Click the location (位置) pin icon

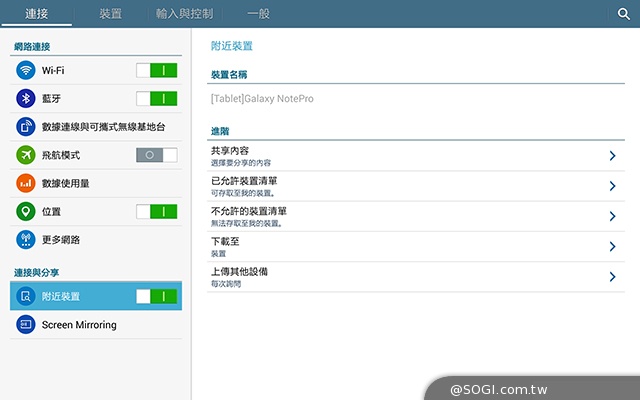[25, 212]
